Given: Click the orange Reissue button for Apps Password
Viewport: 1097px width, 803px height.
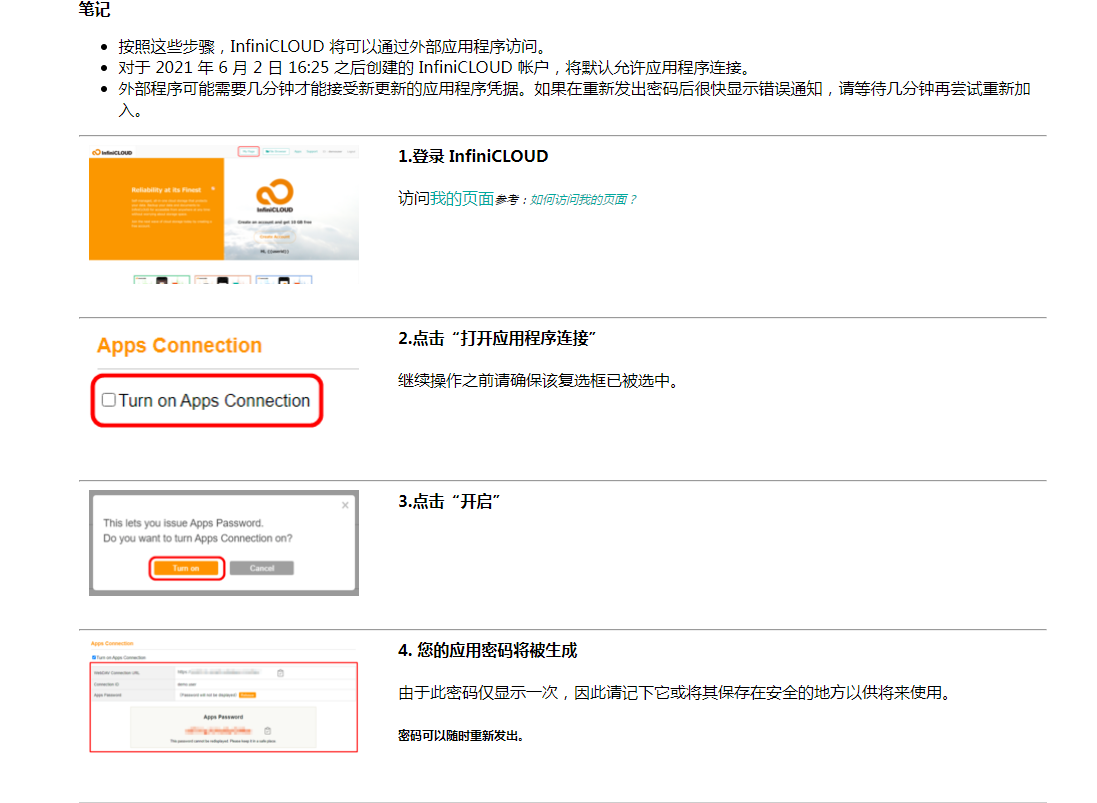Looking at the screenshot, I should [247, 694].
